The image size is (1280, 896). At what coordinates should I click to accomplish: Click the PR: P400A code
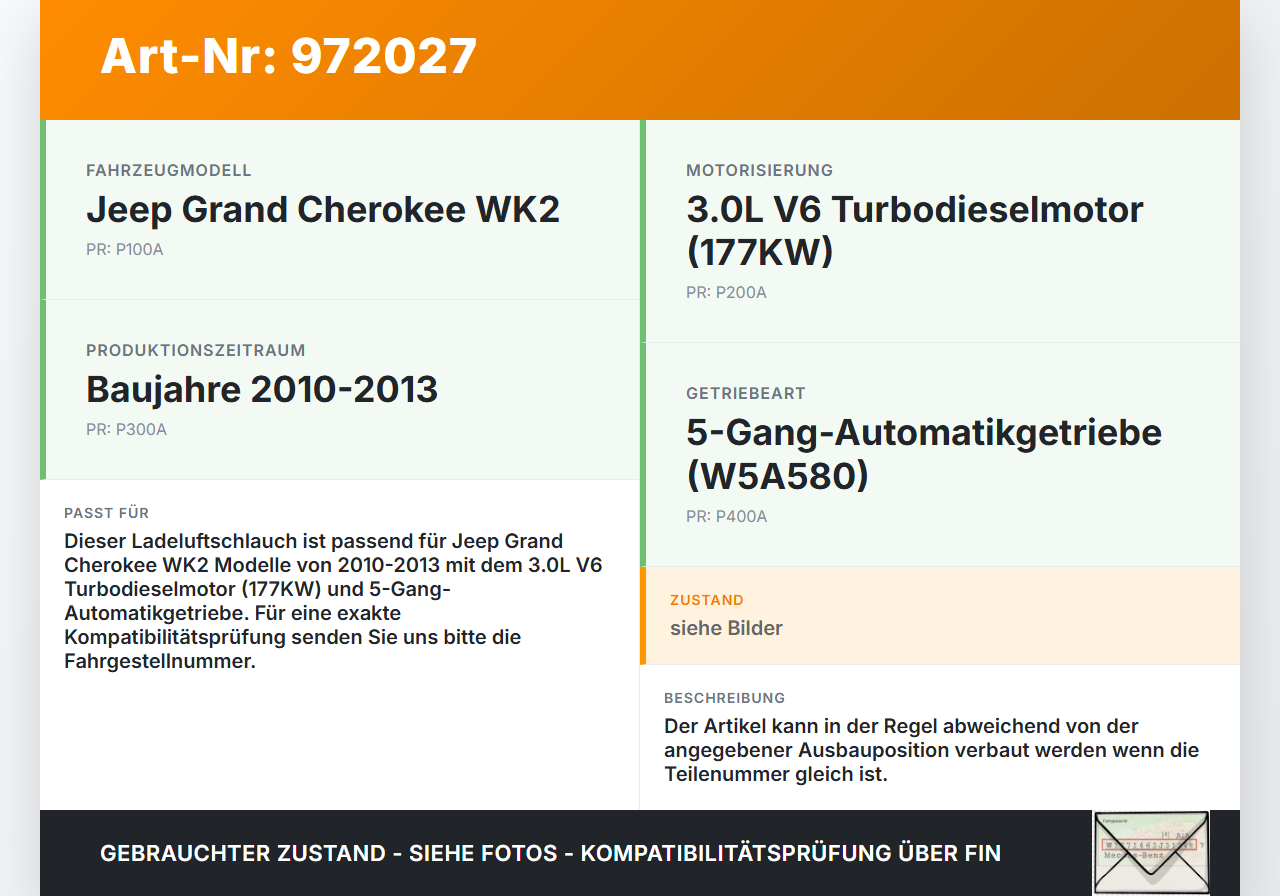725,516
